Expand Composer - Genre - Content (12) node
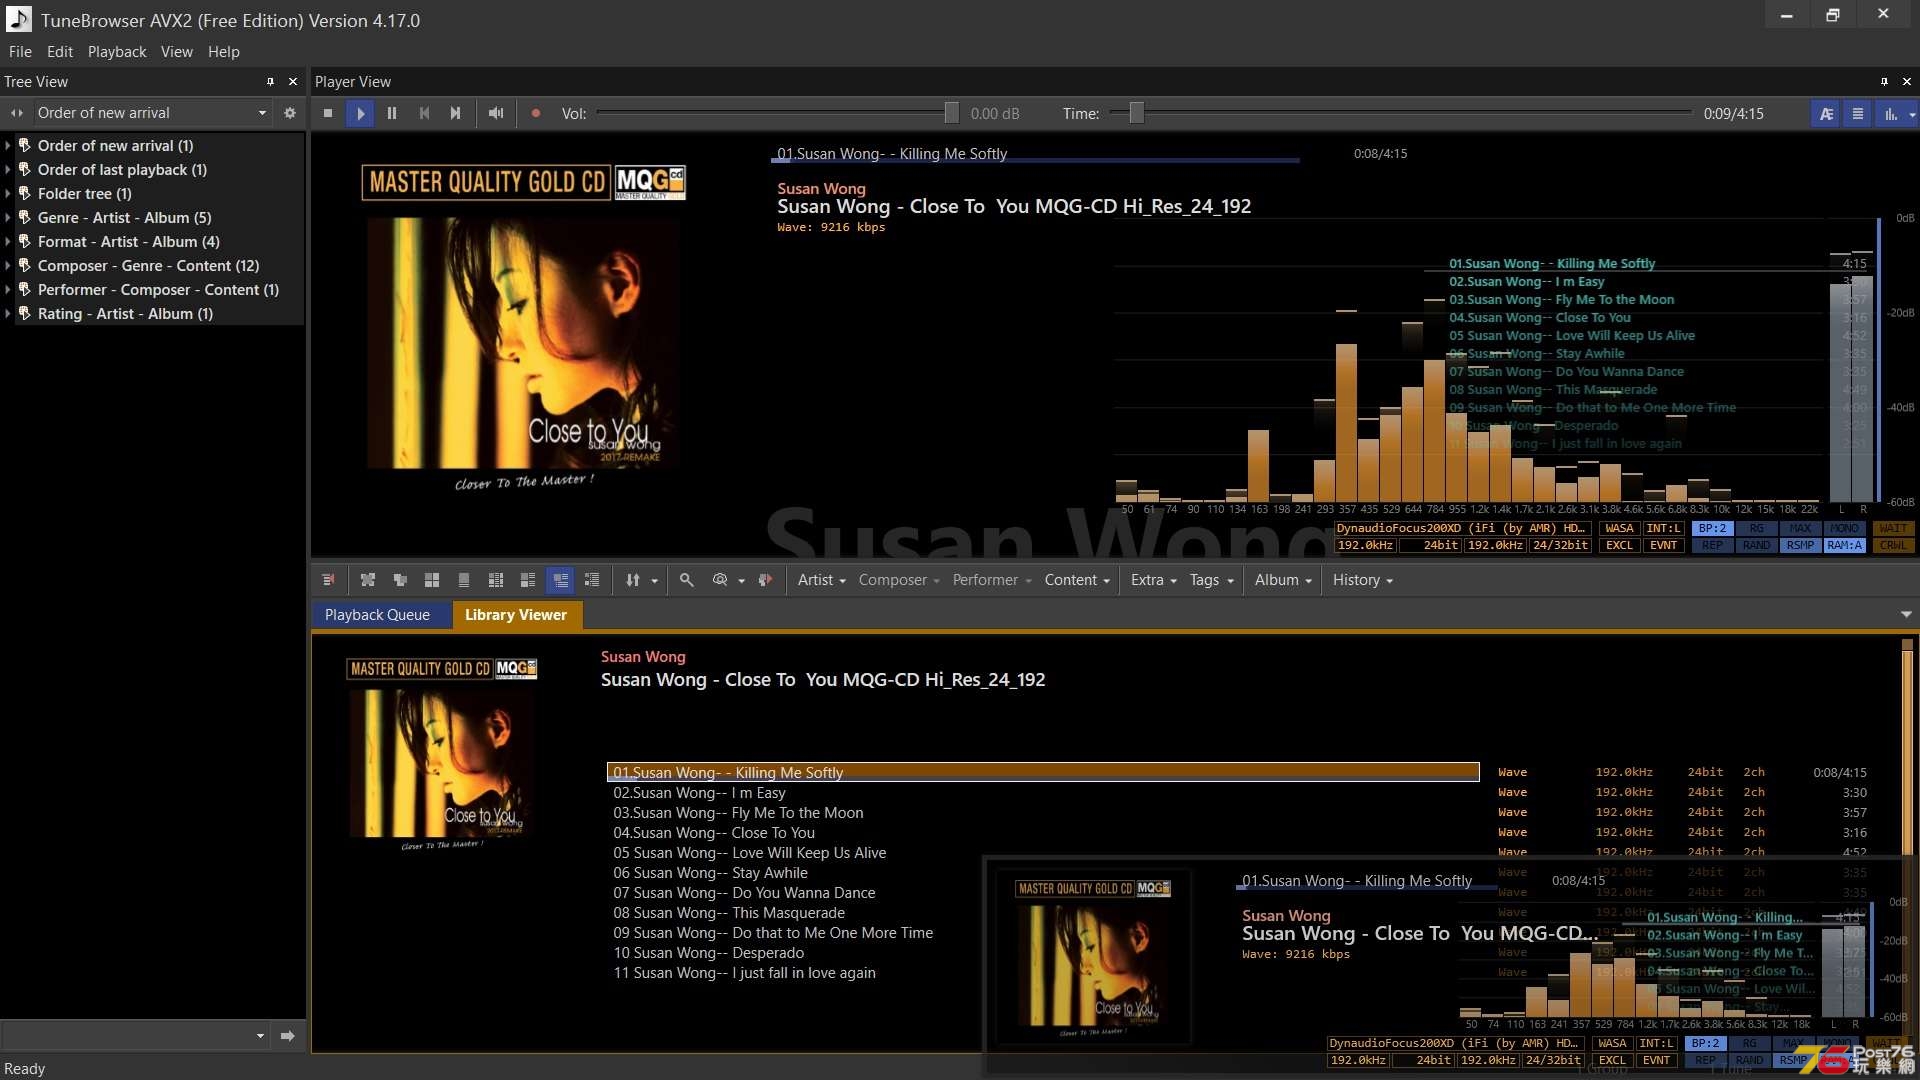1920x1080 pixels. 8,266
